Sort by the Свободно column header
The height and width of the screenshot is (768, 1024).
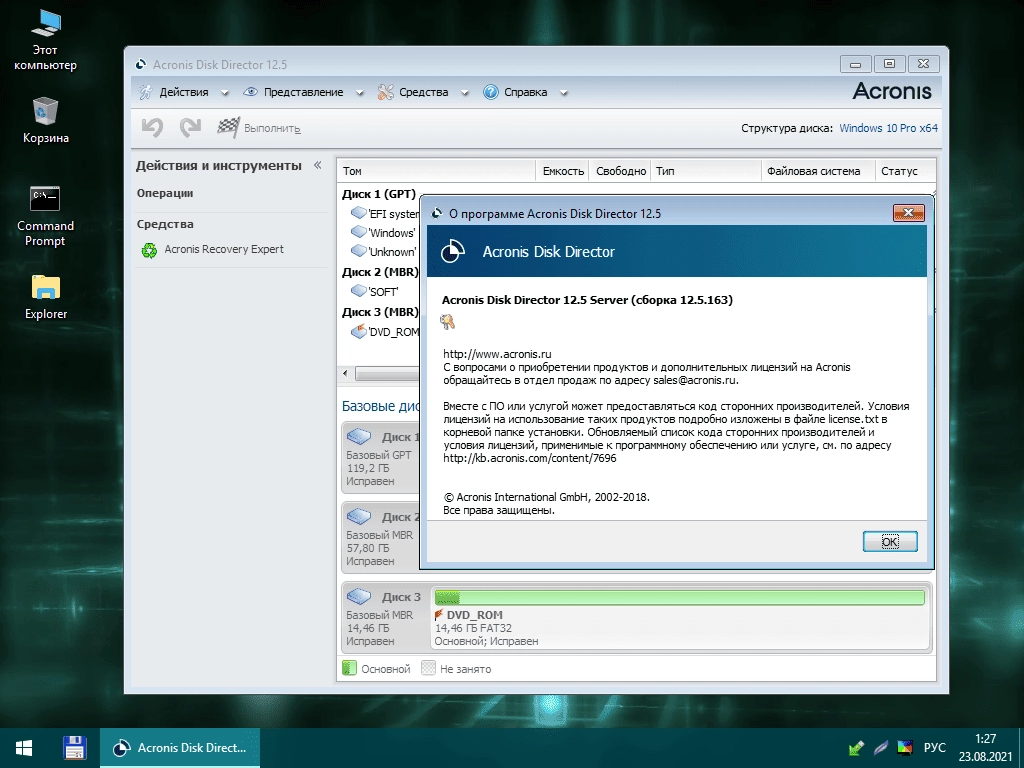pyautogui.click(x=620, y=171)
